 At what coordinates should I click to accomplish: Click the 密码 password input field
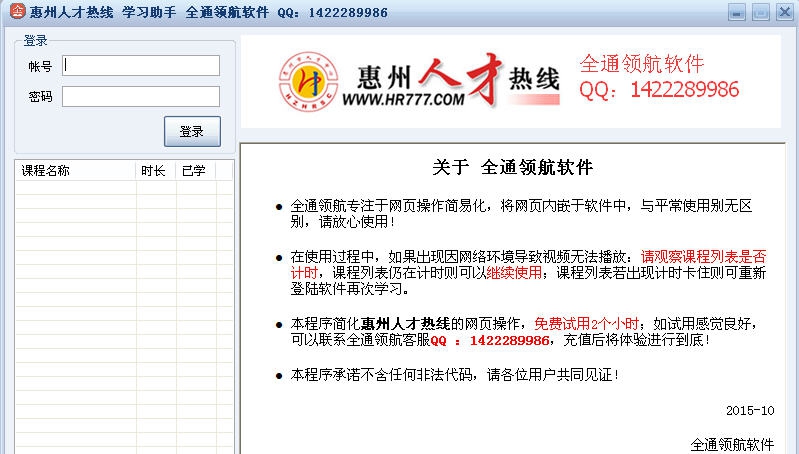tap(141, 96)
